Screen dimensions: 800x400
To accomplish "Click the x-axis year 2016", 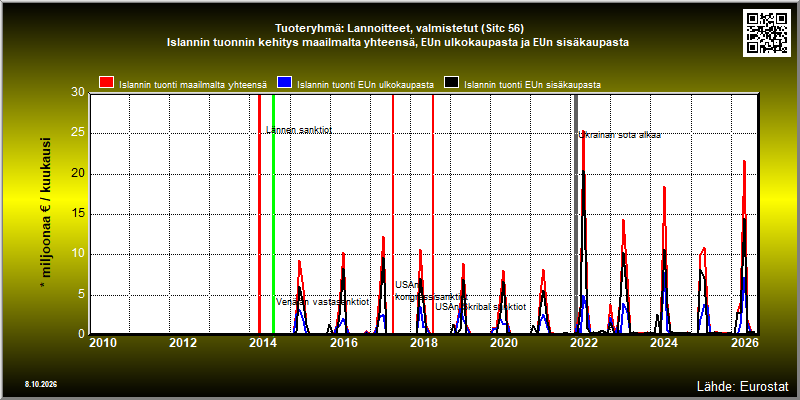I will click(343, 342).
